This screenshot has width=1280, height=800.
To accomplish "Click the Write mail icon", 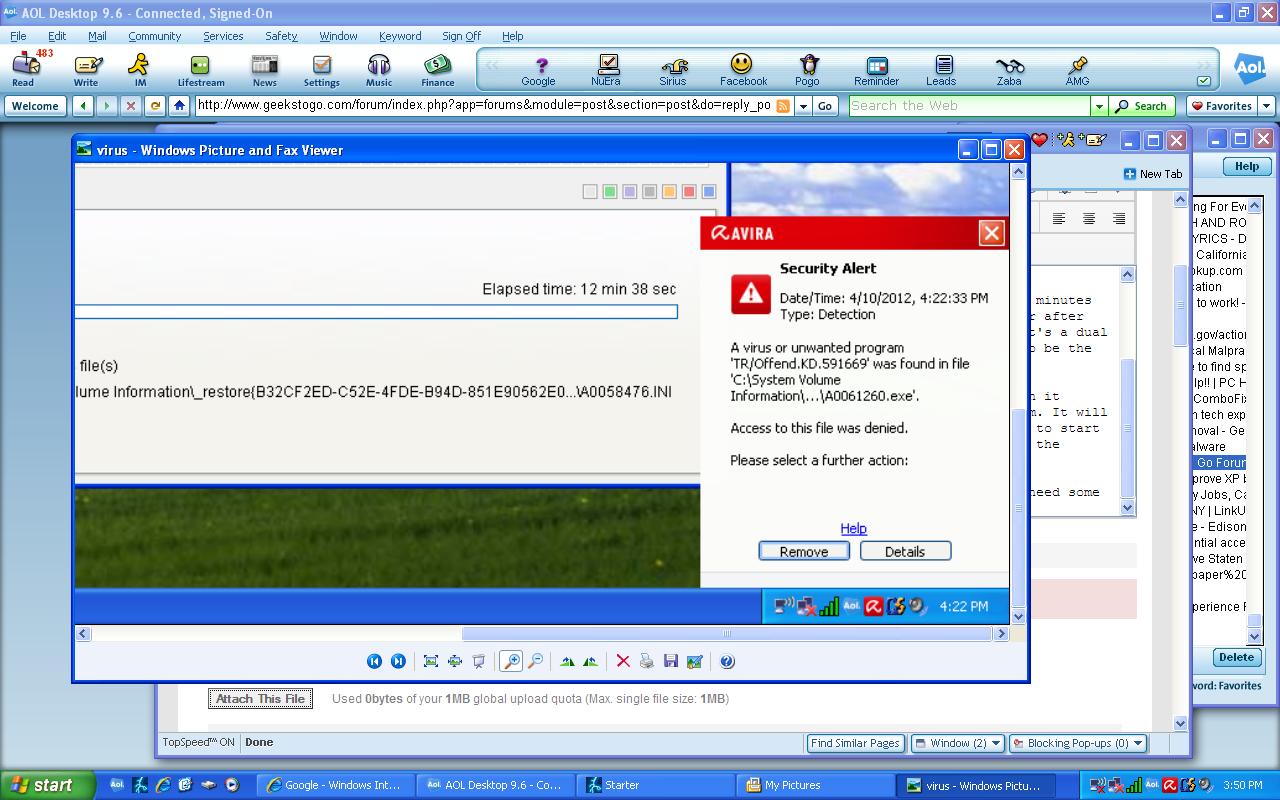I will click(87, 68).
